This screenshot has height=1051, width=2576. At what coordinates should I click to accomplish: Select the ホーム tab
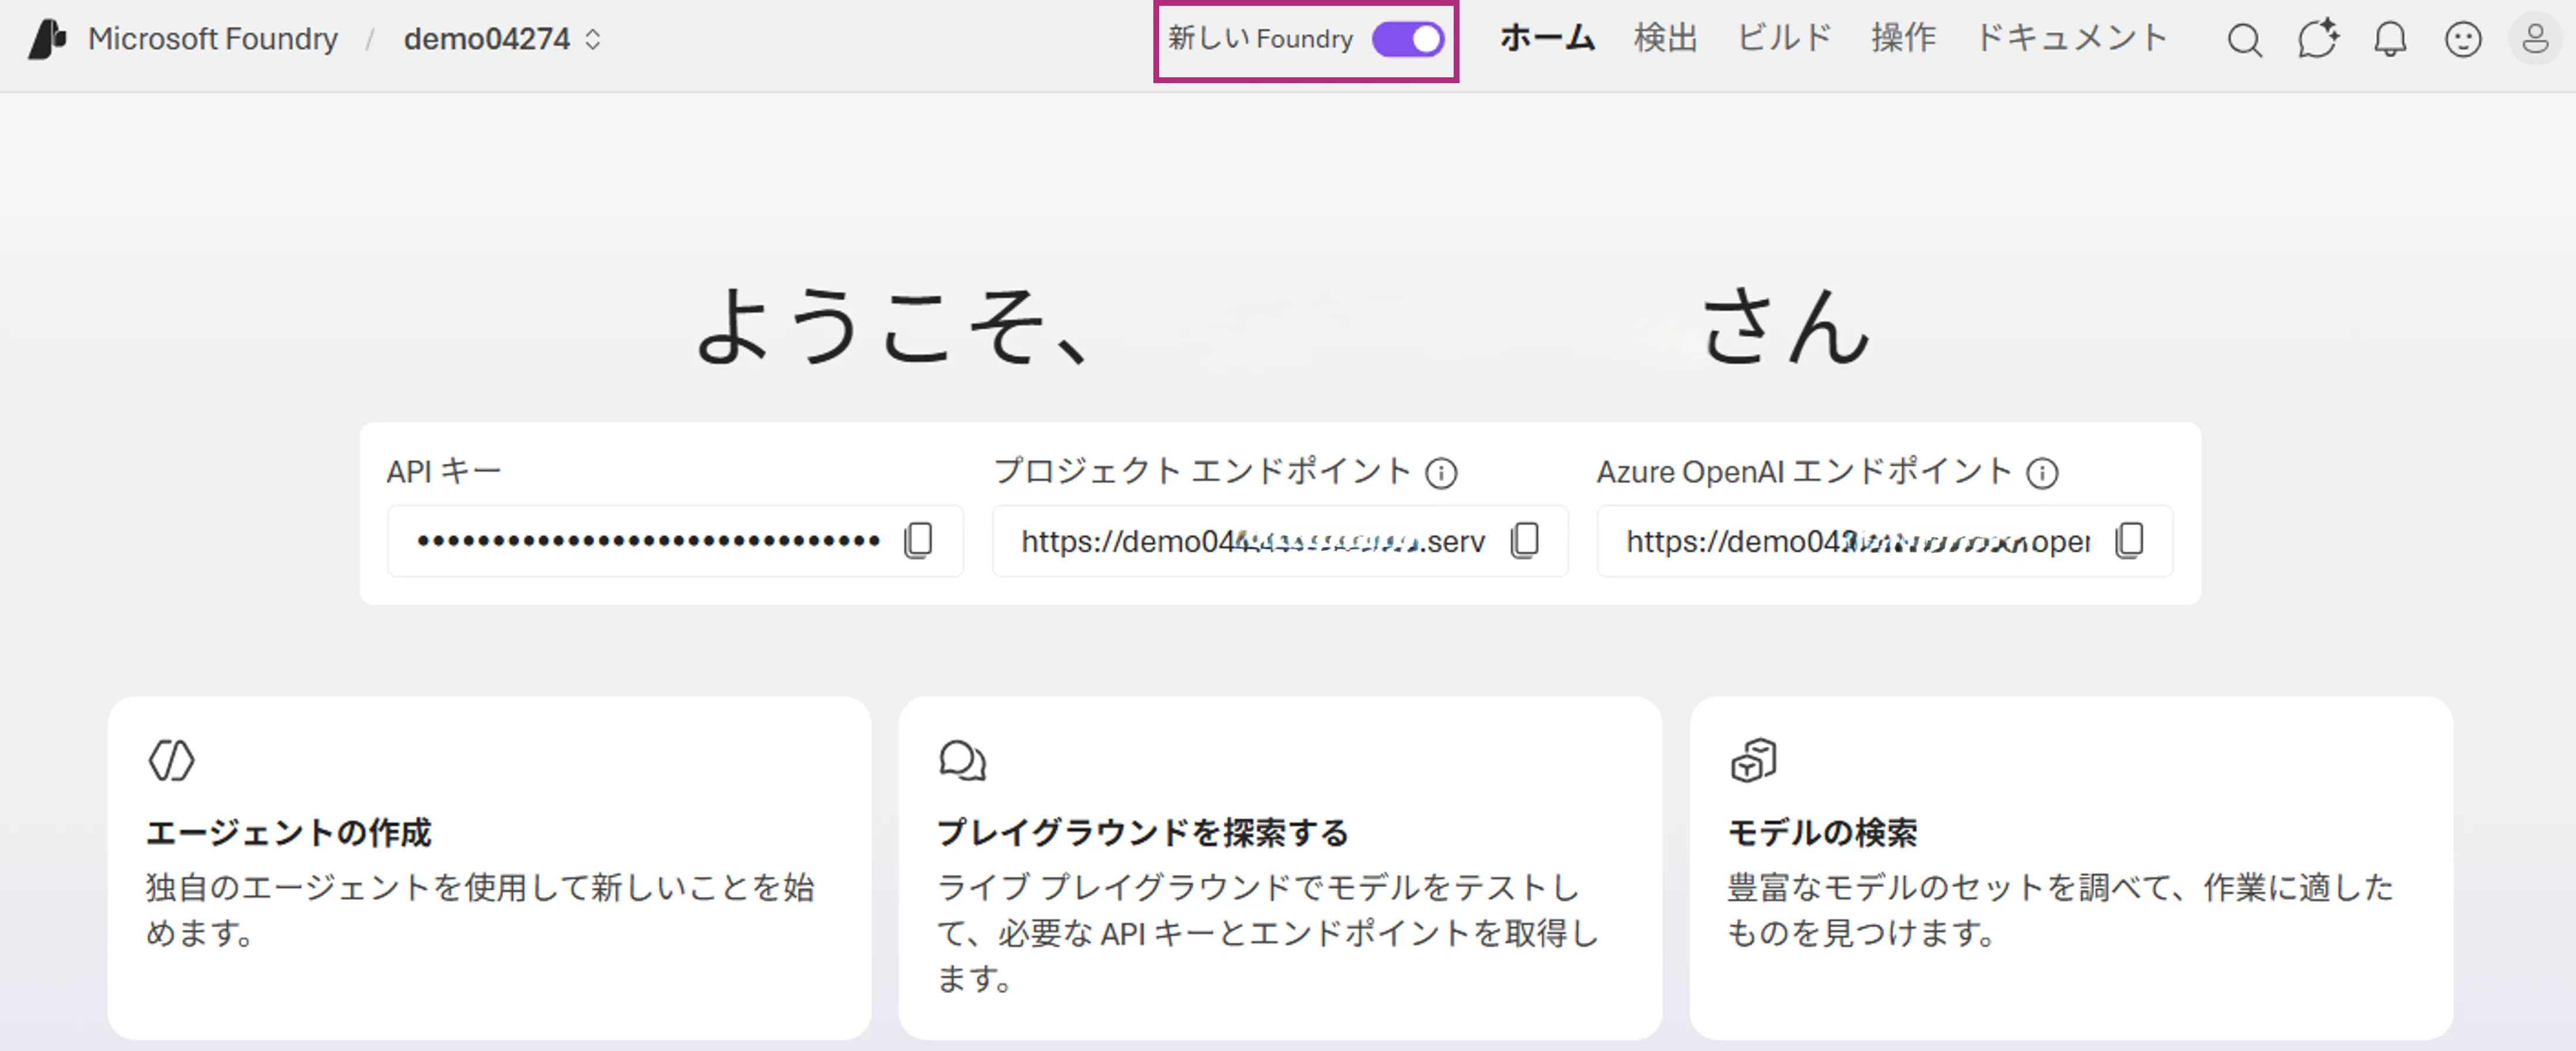point(1547,39)
